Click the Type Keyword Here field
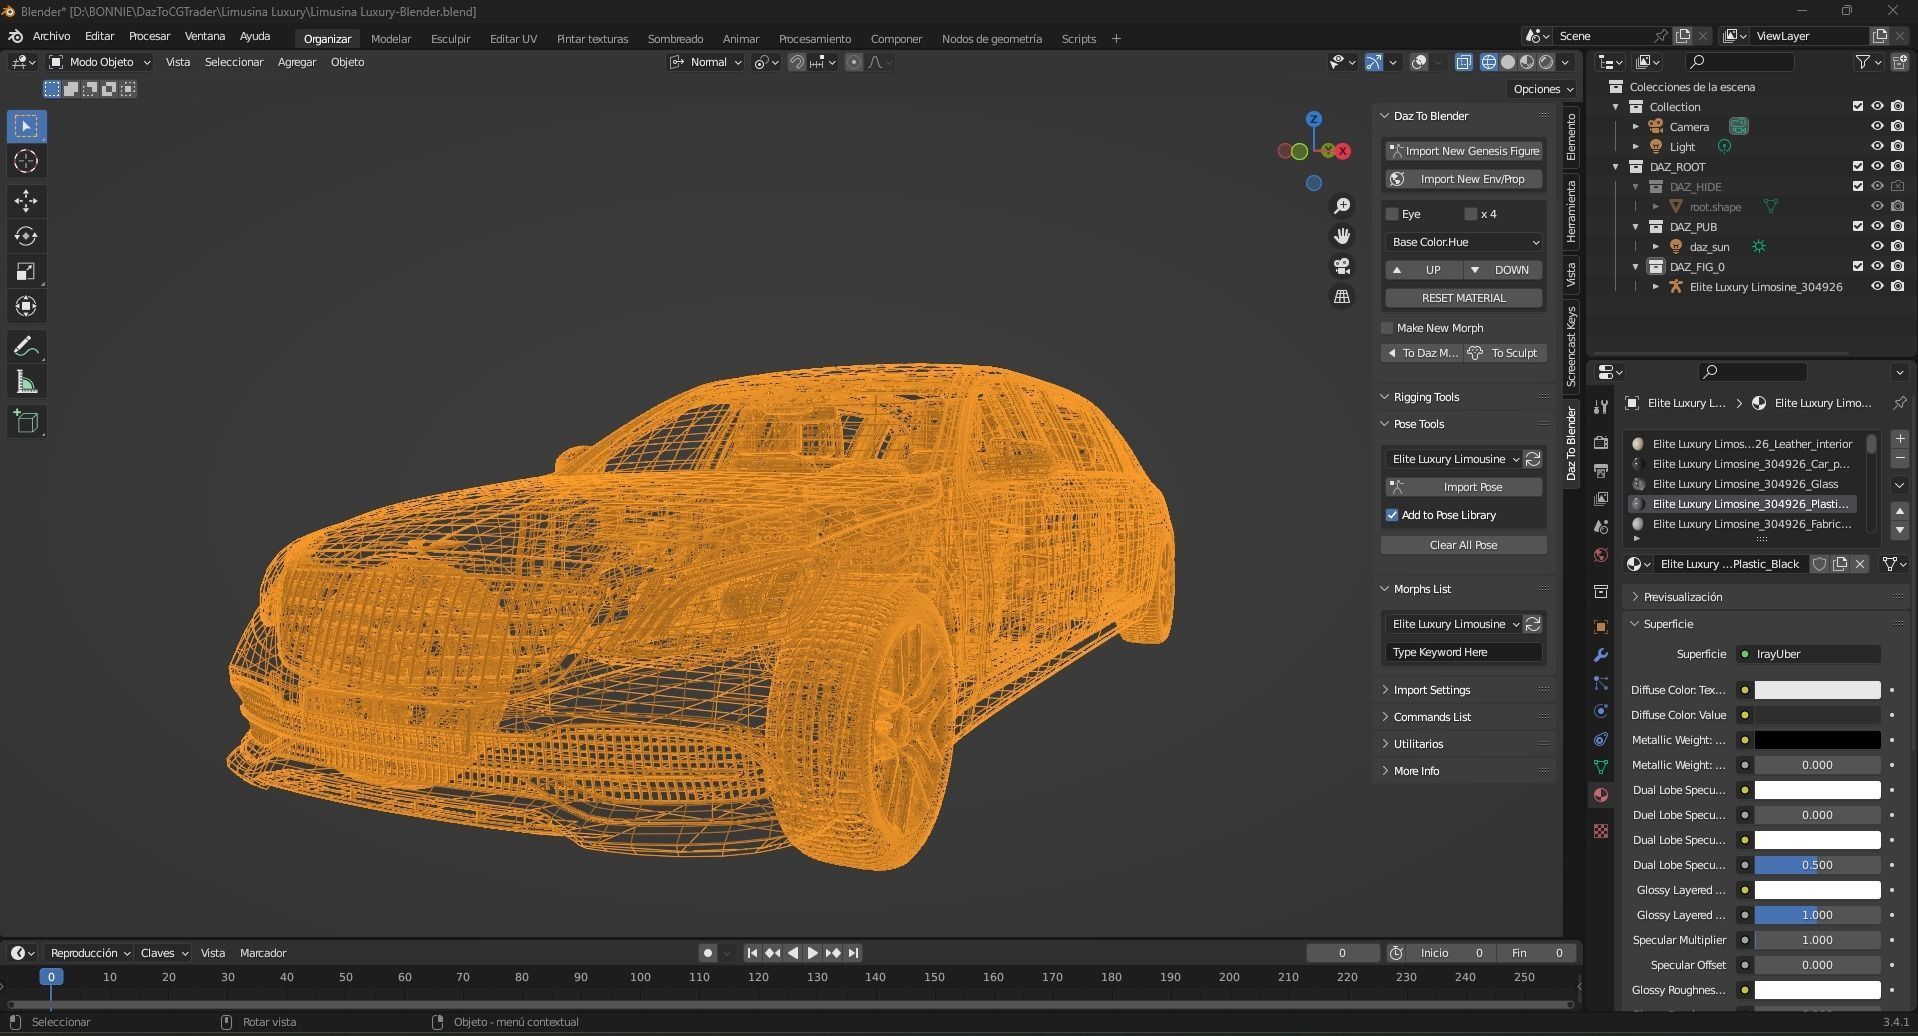Image resolution: width=1918 pixels, height=1036 pixels. tap(1464, 652)
